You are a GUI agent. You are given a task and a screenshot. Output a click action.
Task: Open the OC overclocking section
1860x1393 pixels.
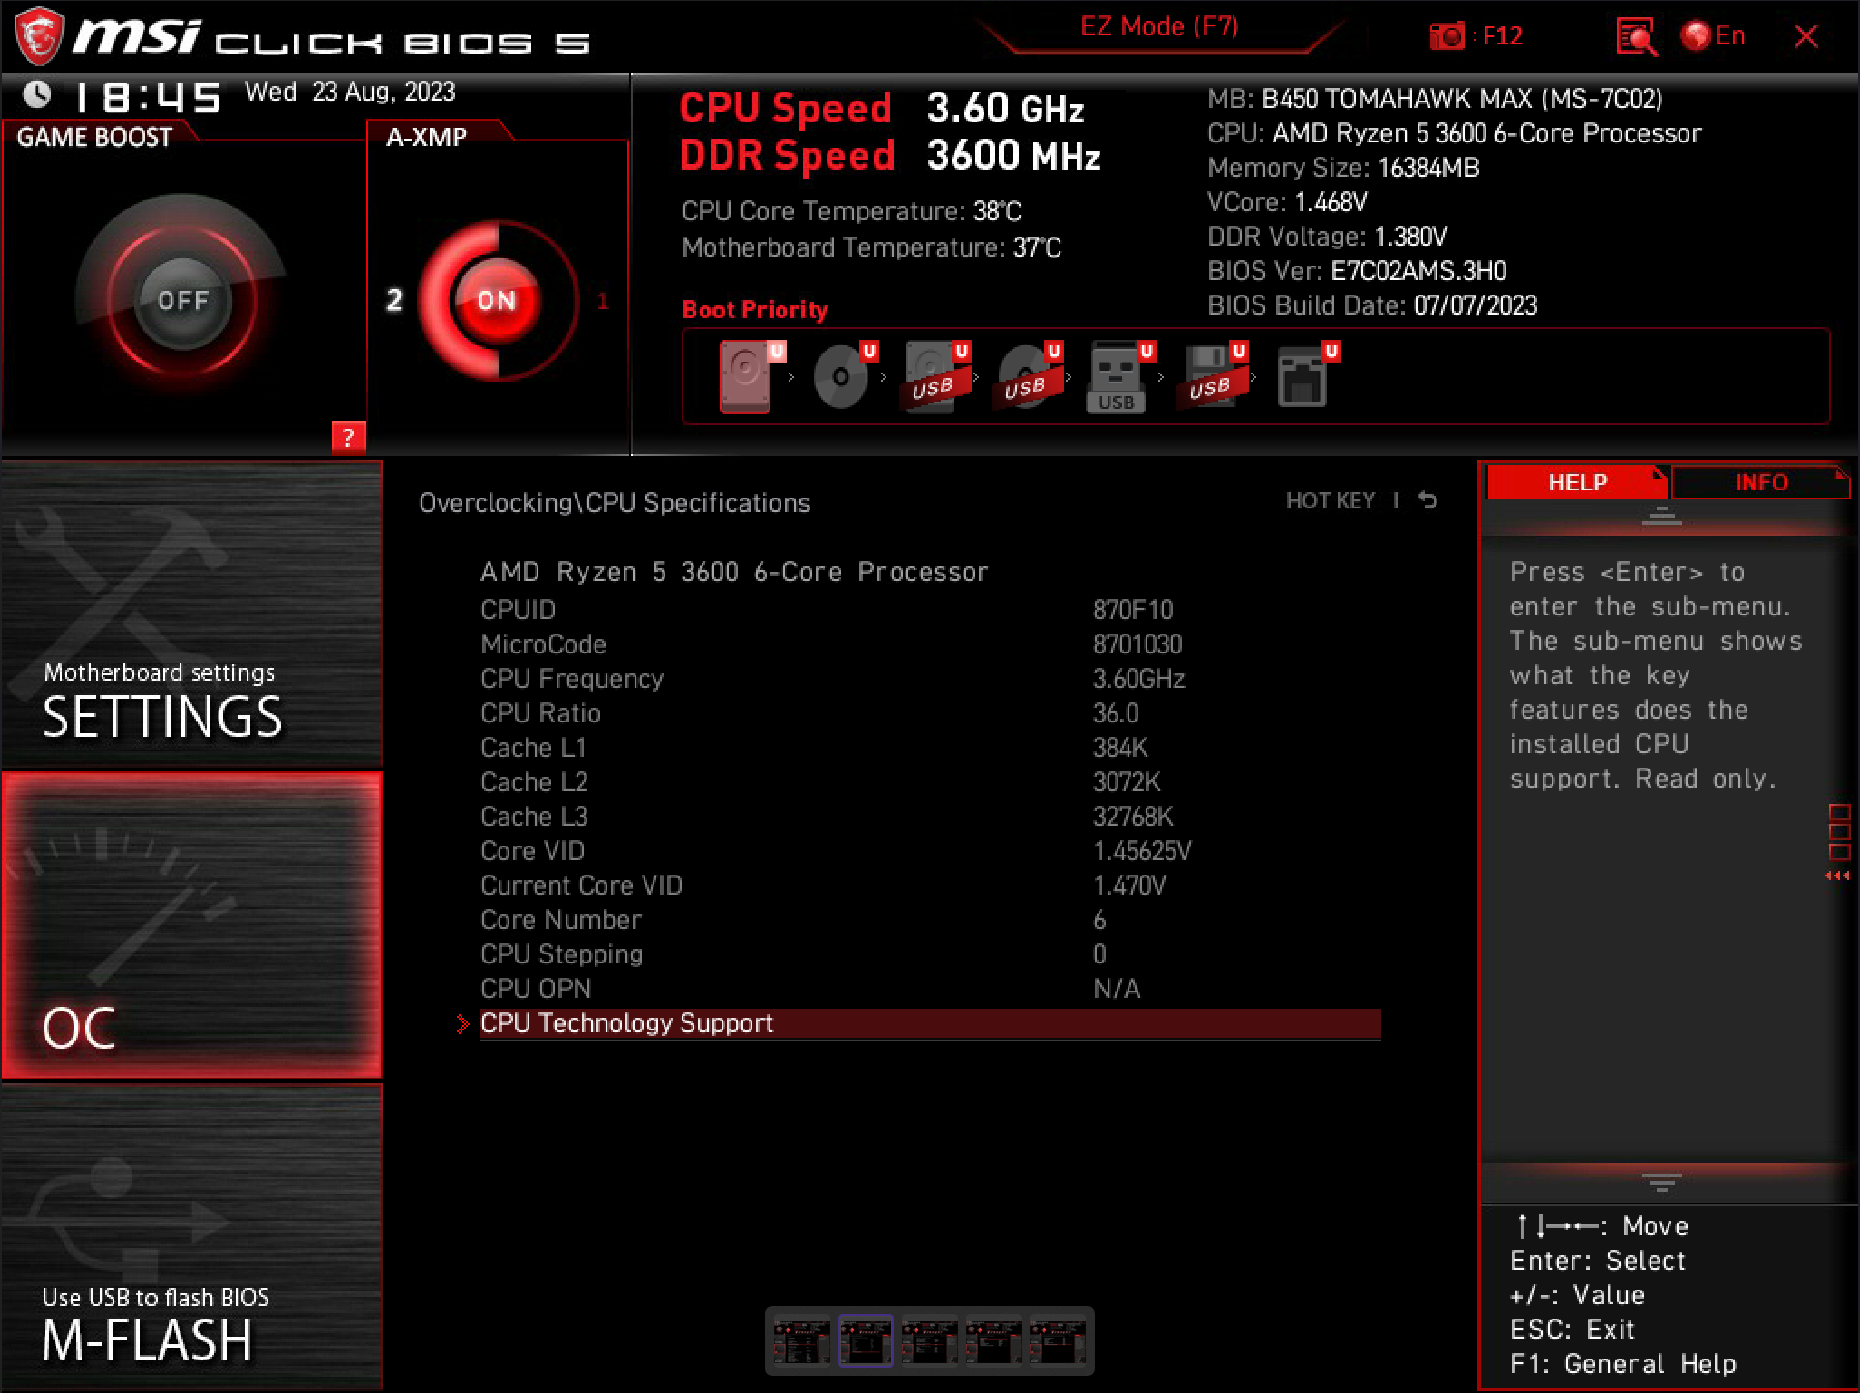click(x=191, y=924)
